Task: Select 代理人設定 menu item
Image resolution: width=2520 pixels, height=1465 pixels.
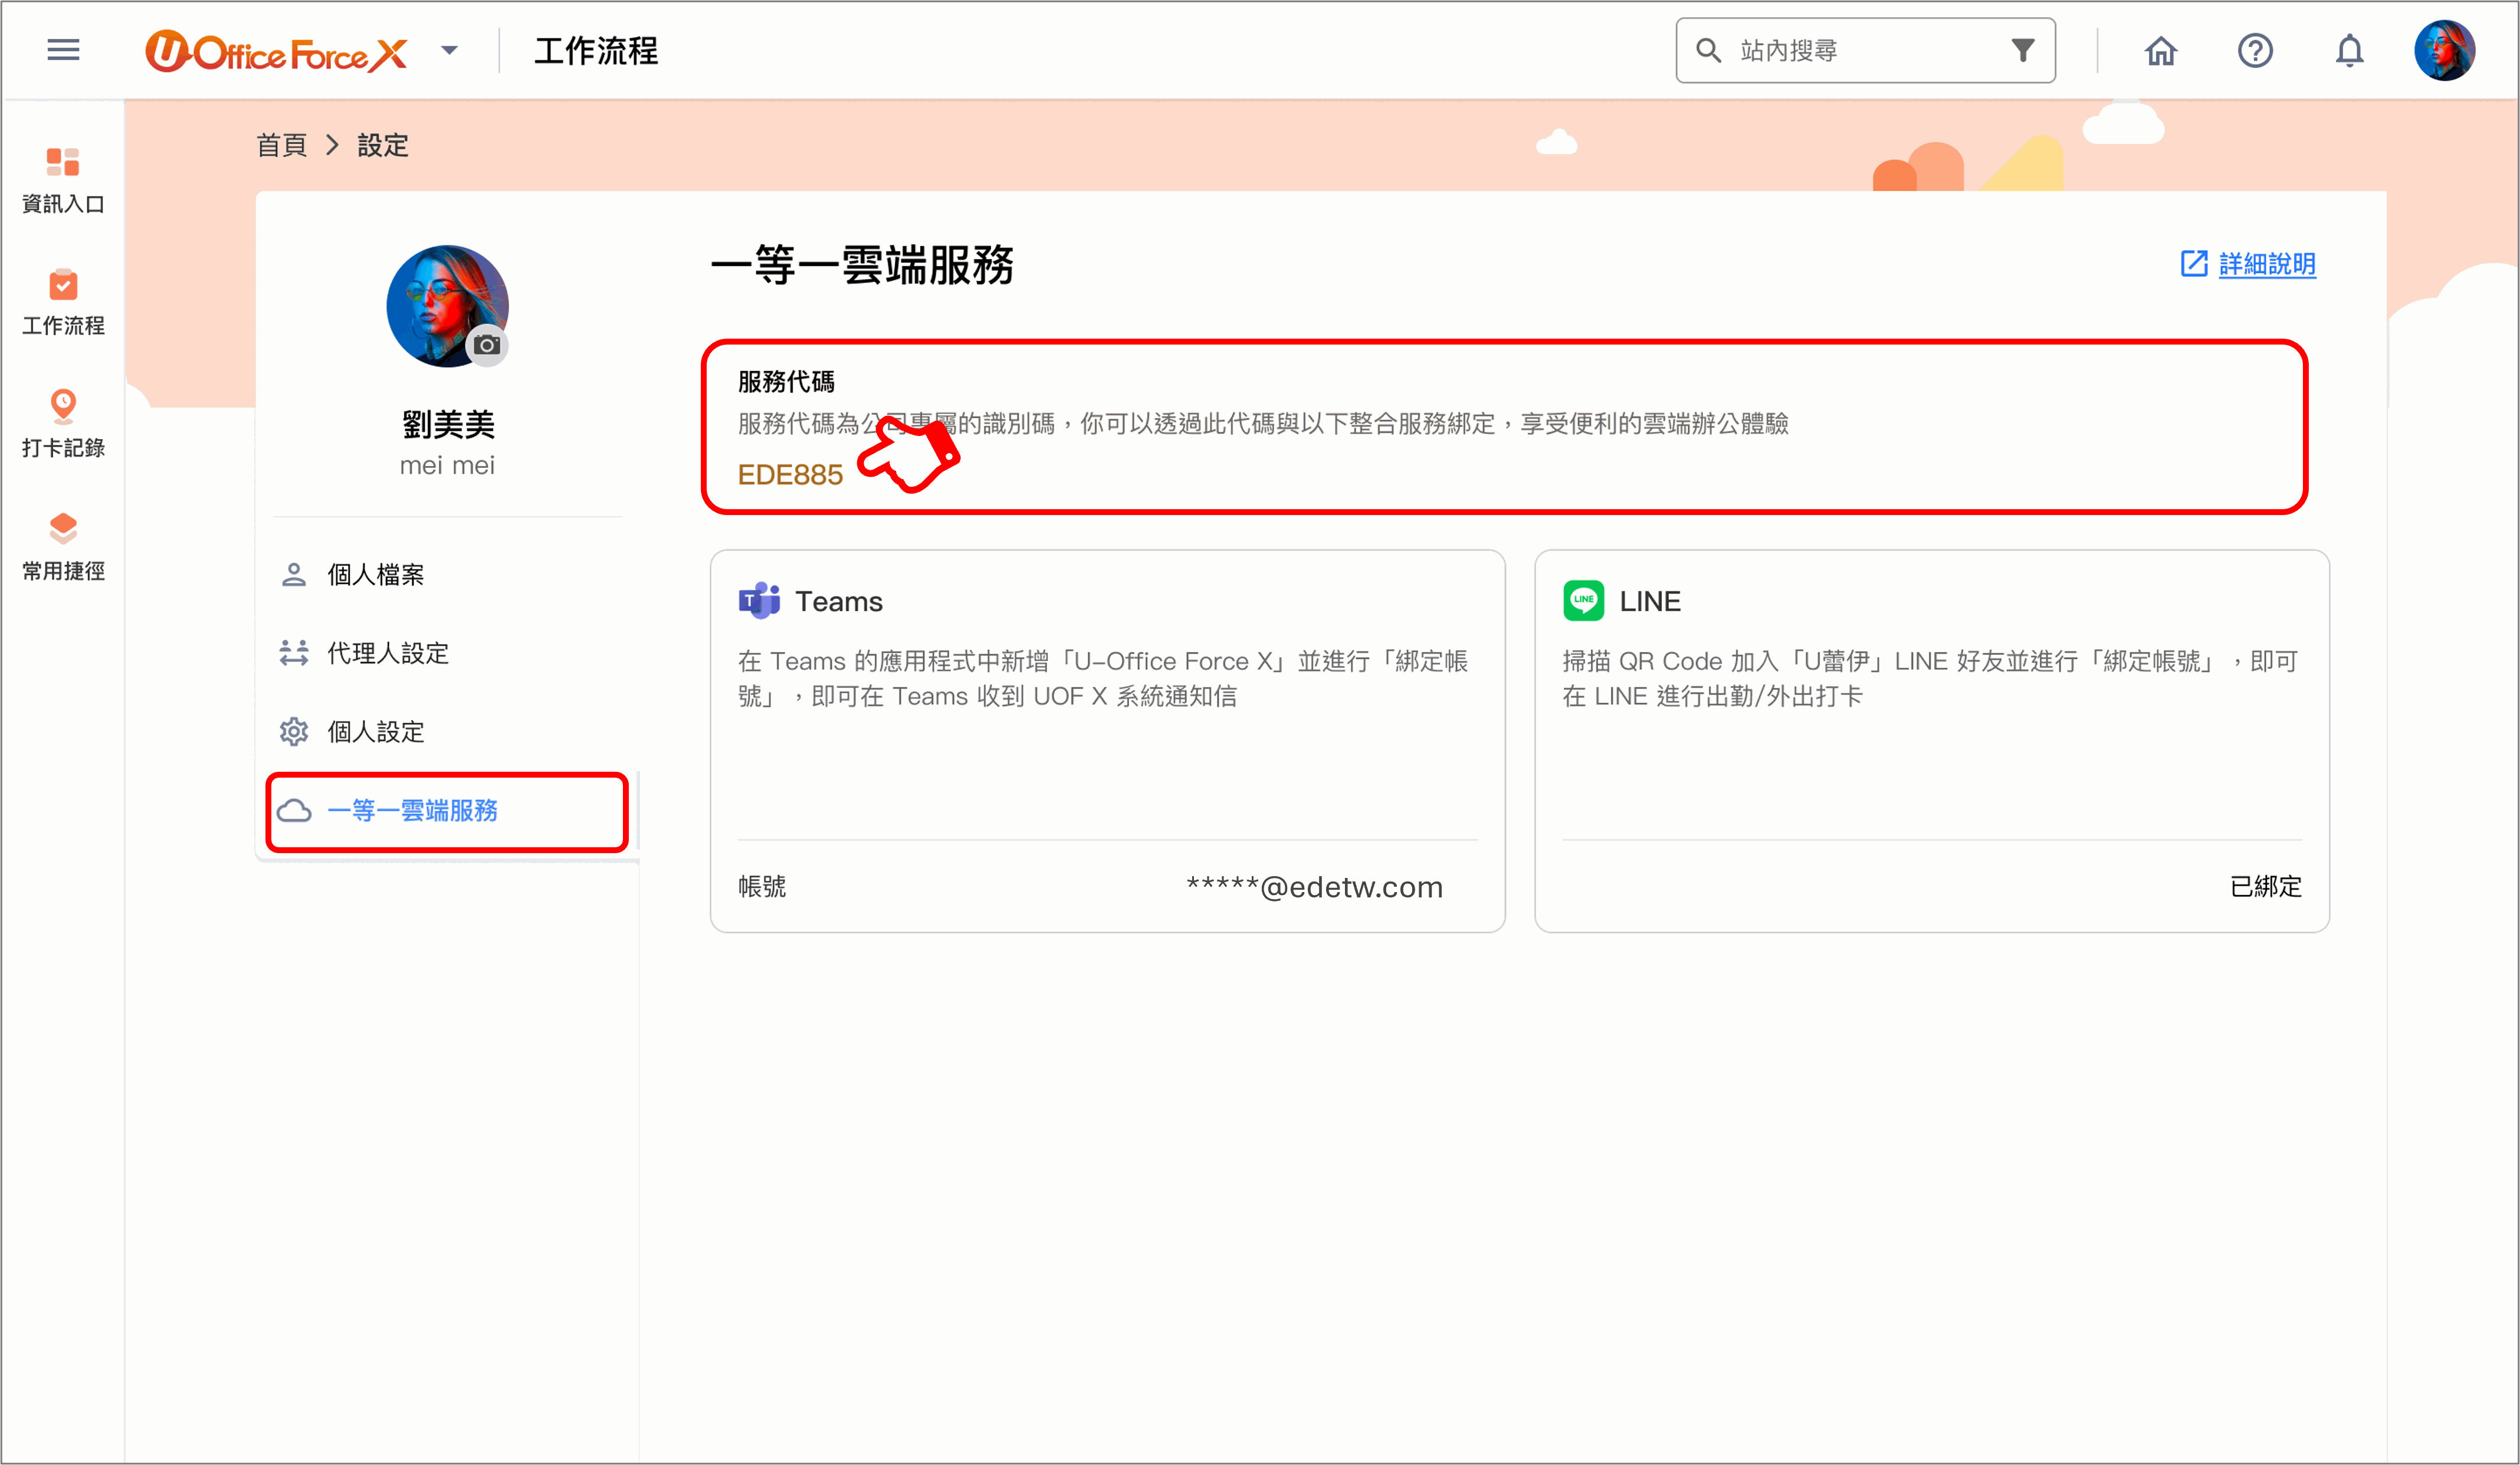Action: (387, 653)
